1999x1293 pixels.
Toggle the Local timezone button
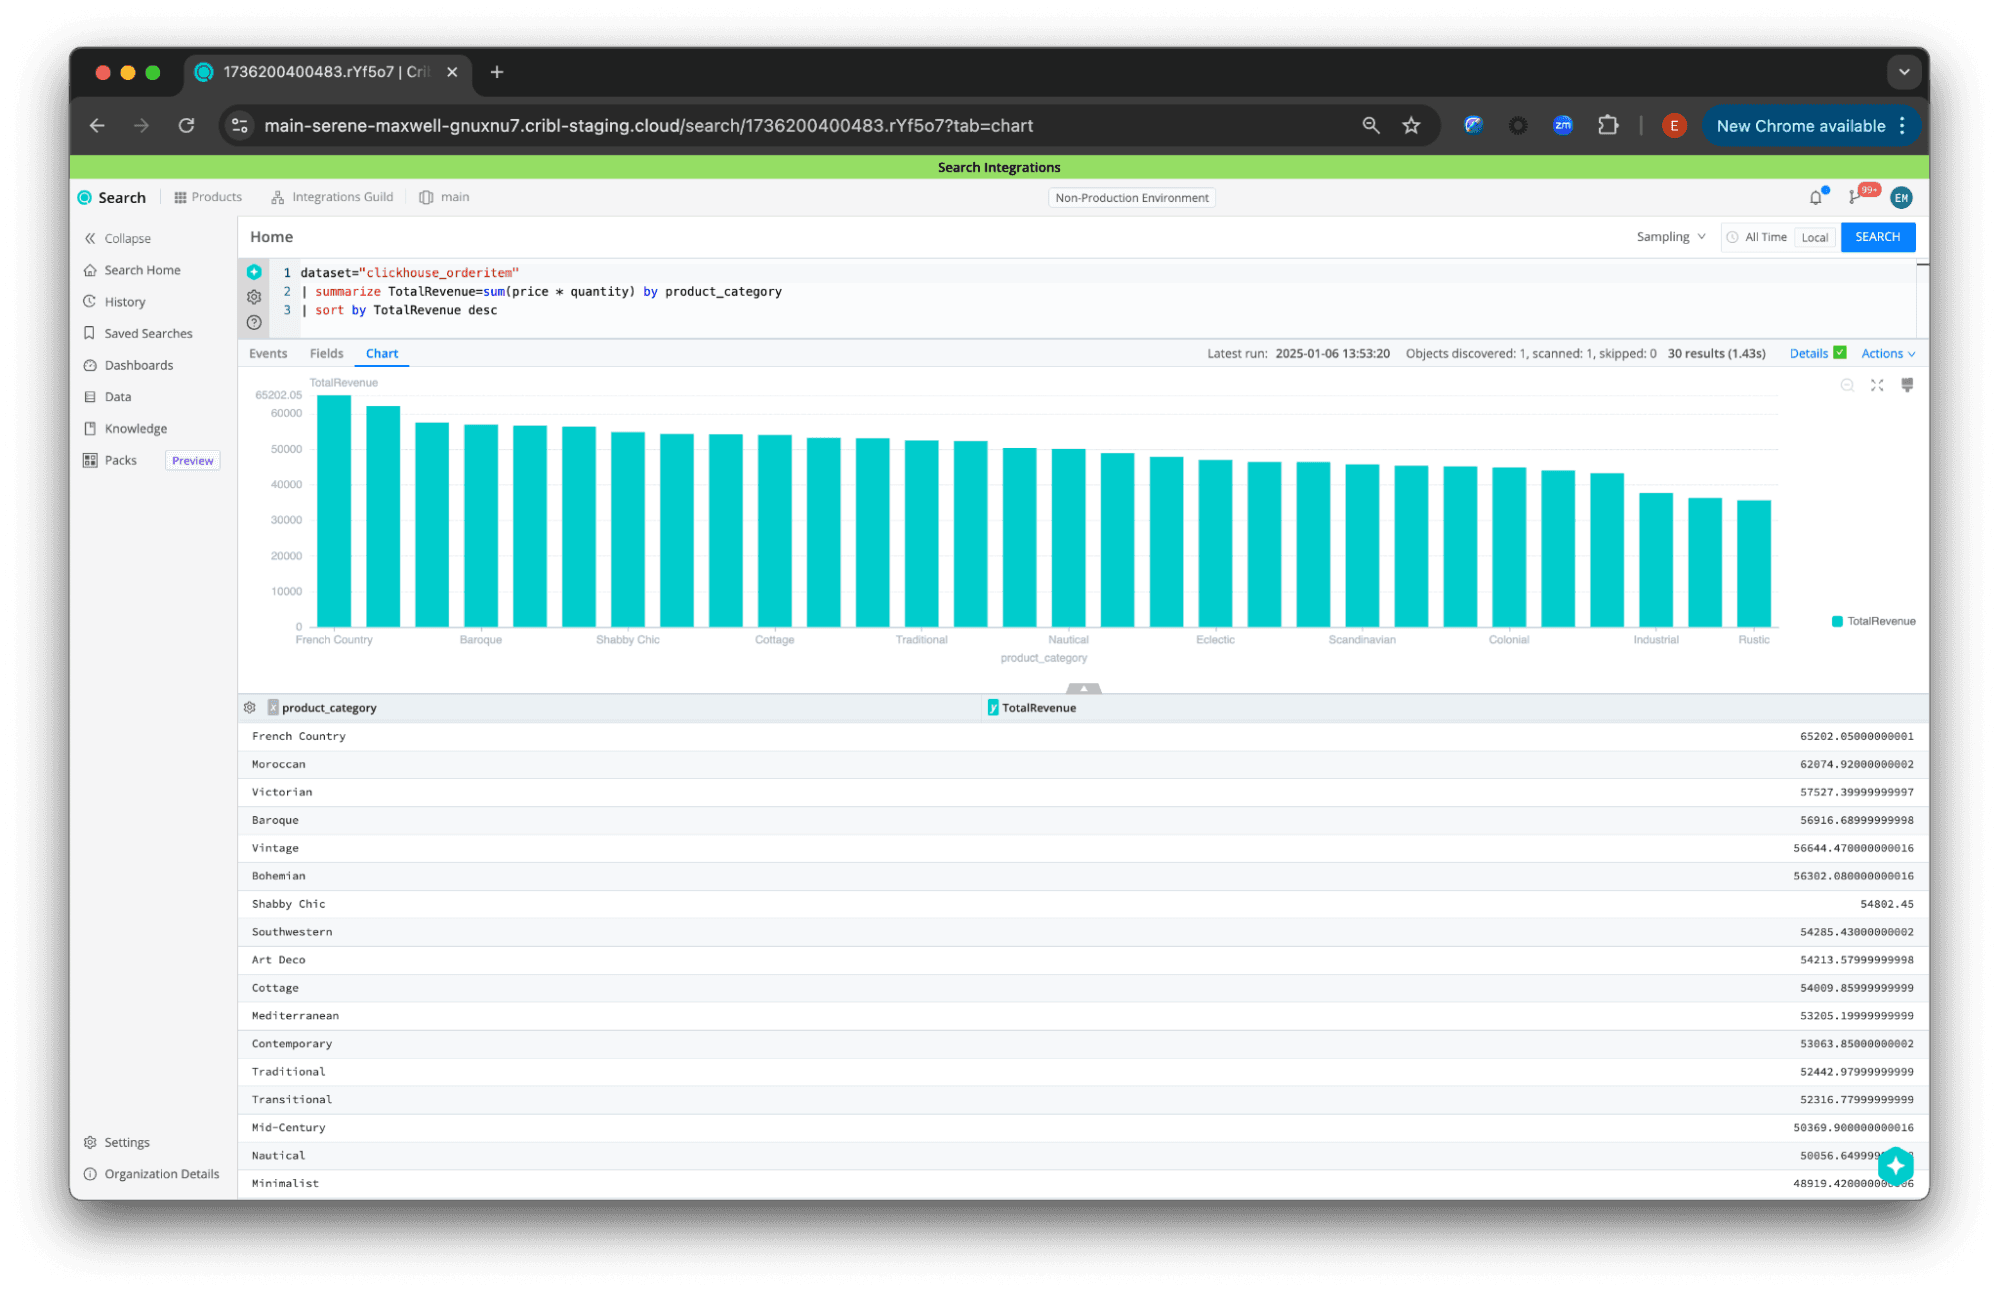pos(1814,237)
